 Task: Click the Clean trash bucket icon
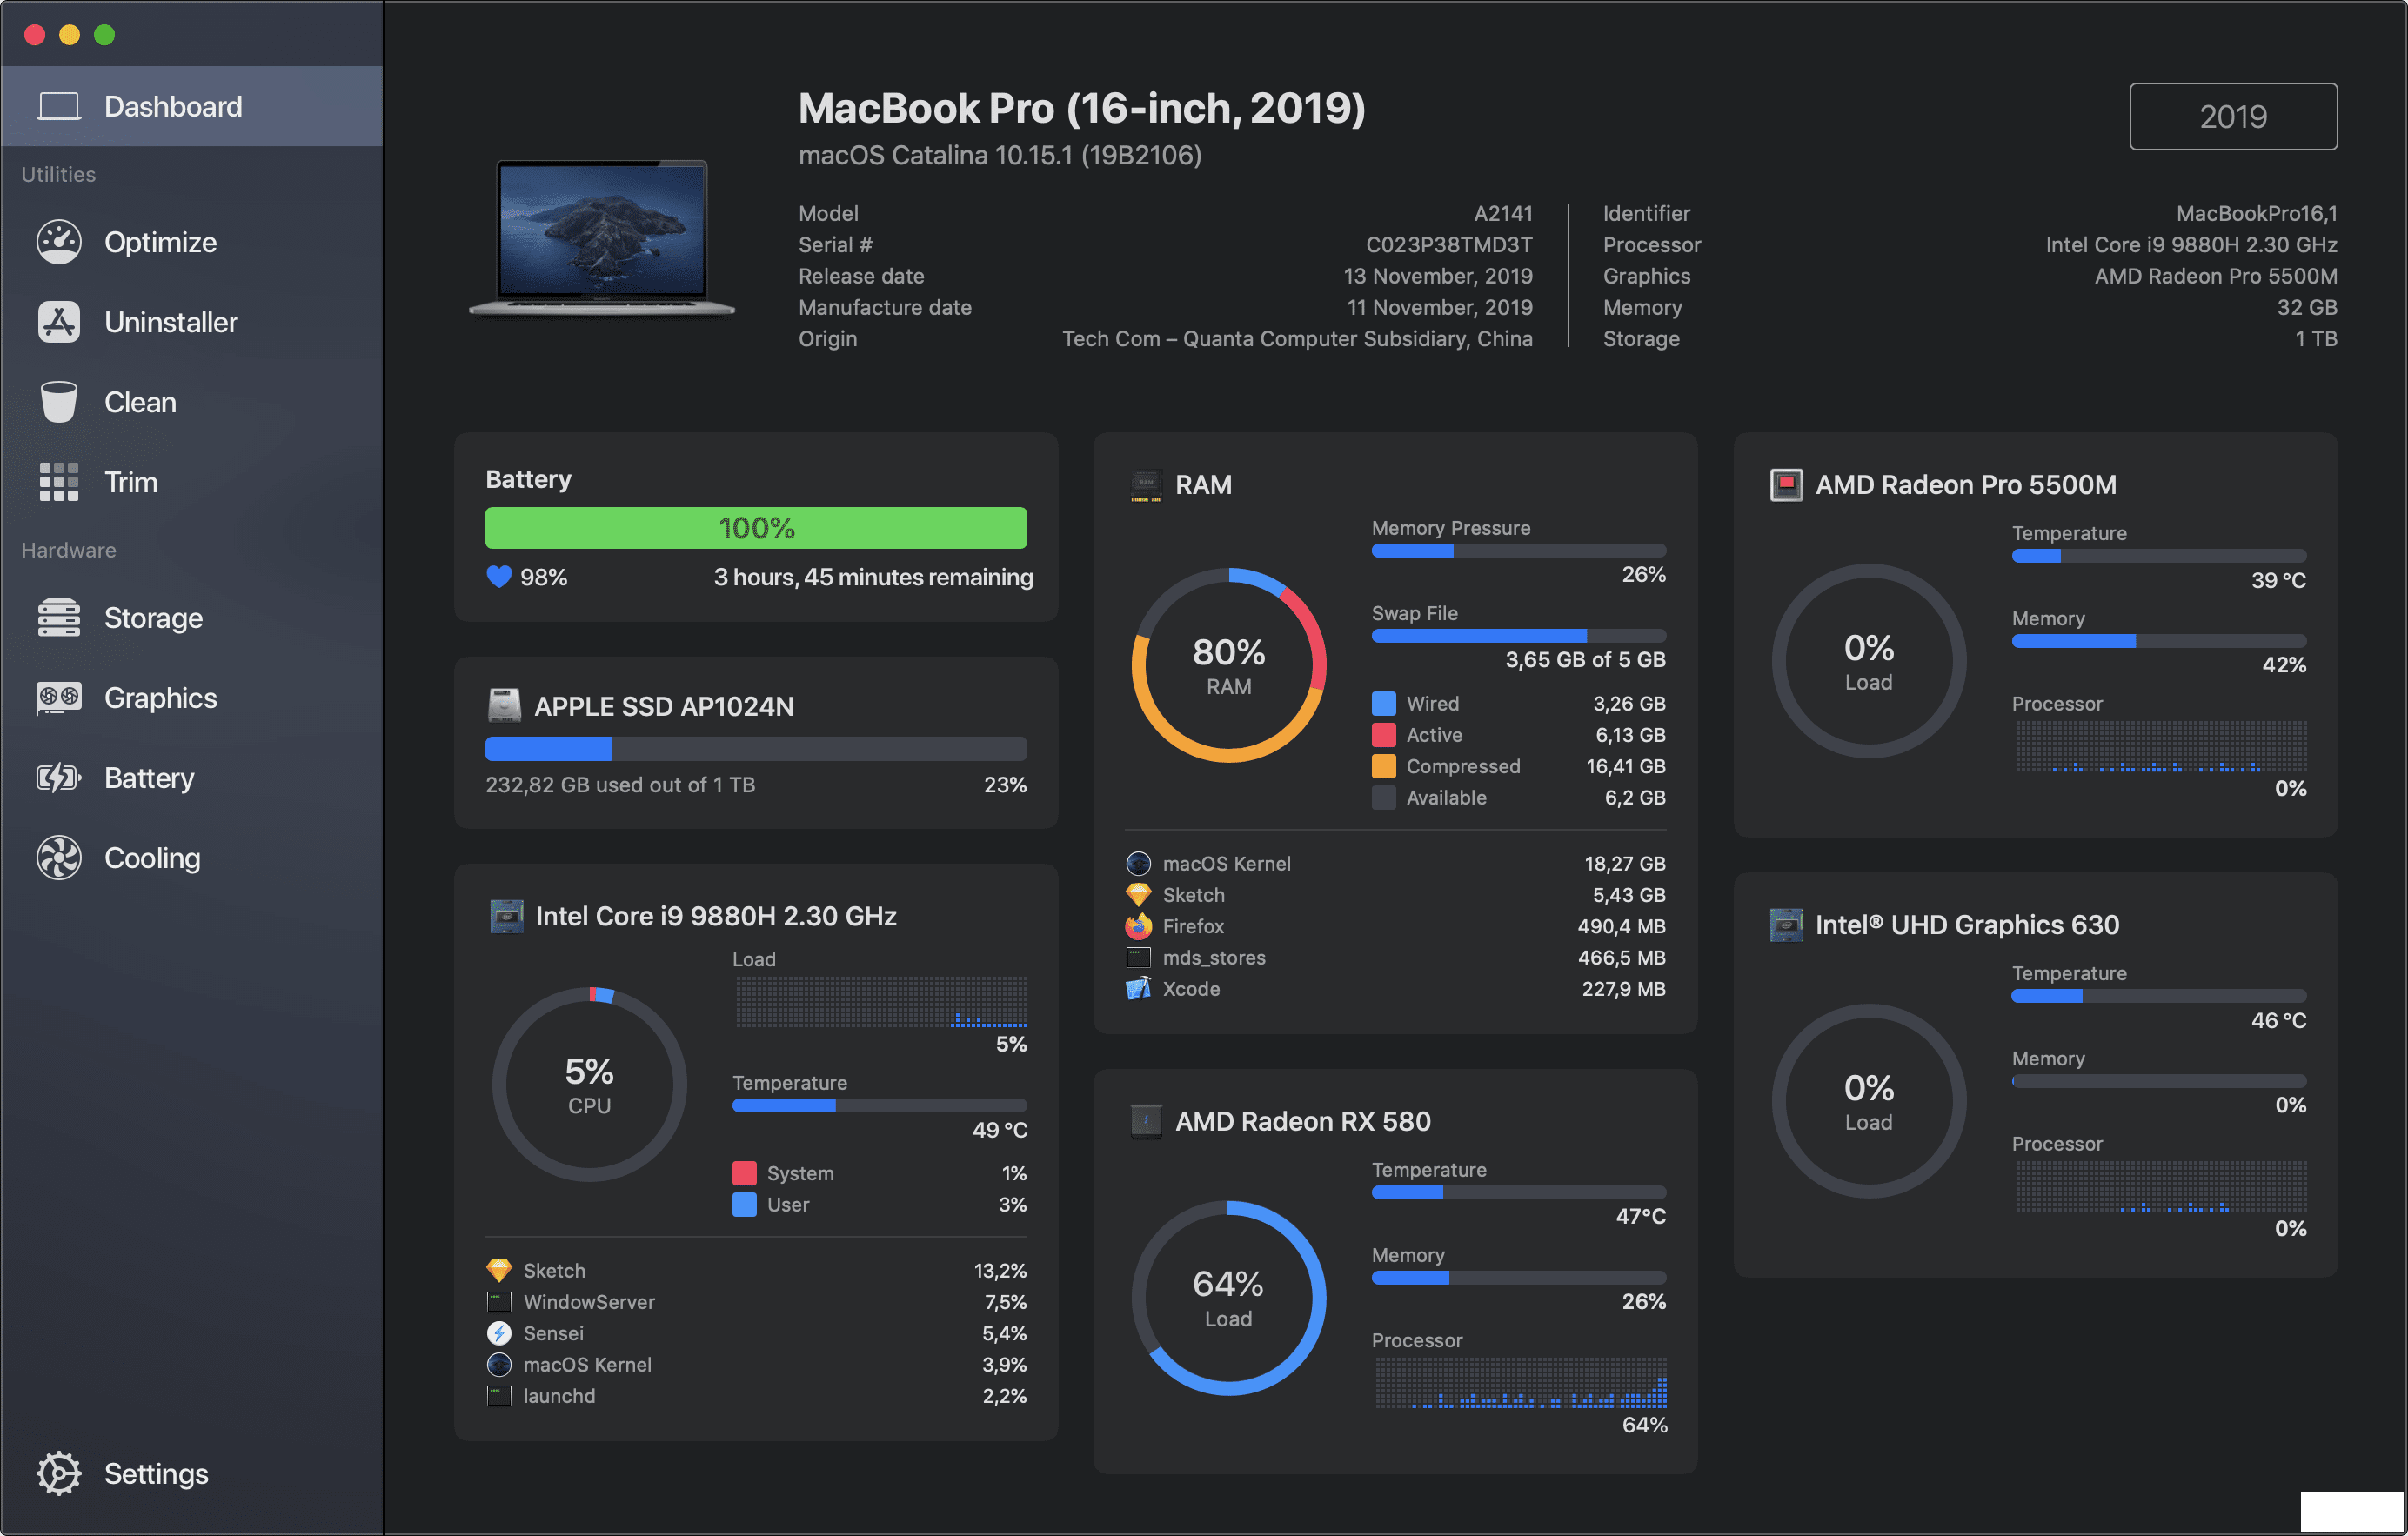coord(59,402)
